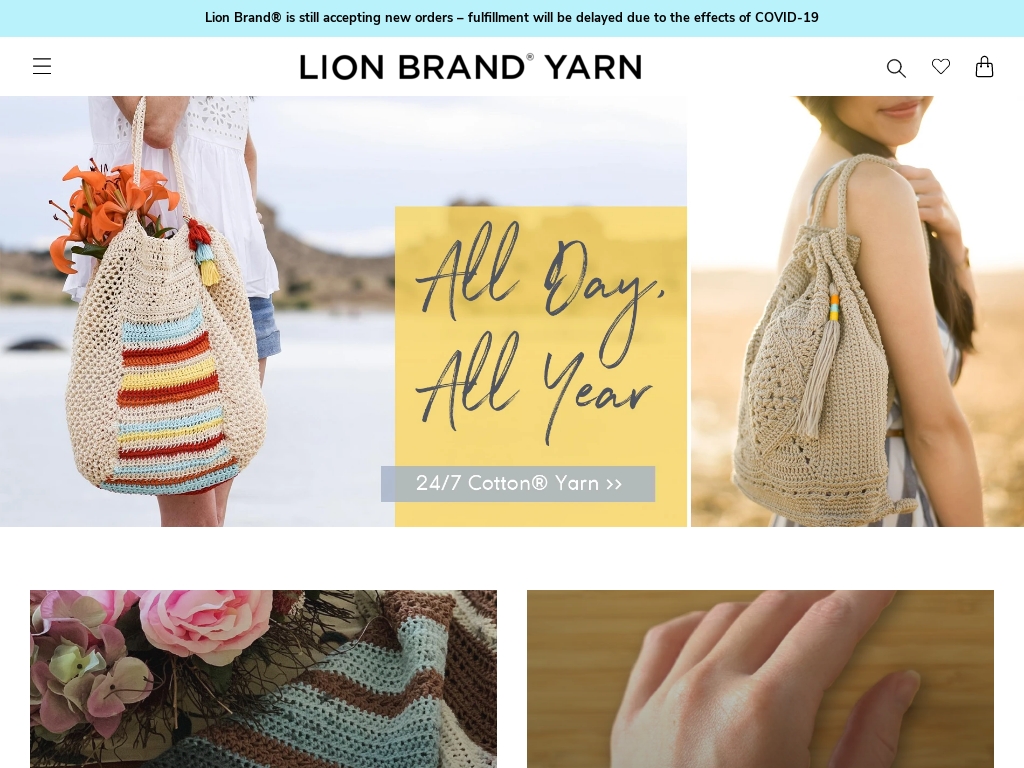Open the wishlist heart icon

(x=940, y=66)
